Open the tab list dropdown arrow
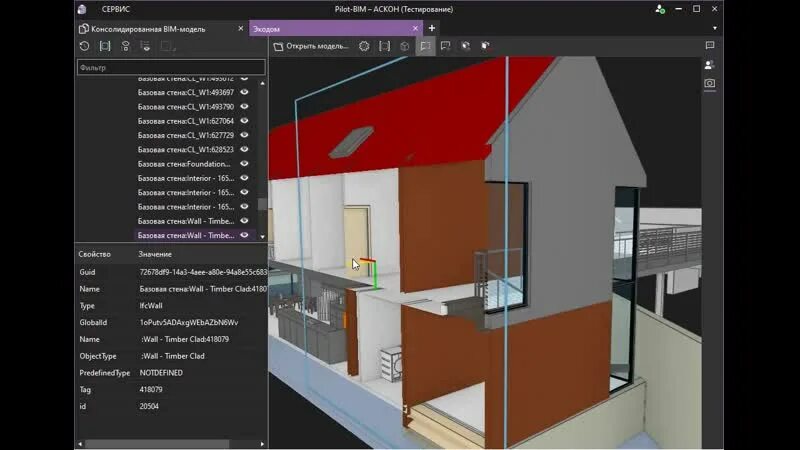The width and height of the screenshot is (800, 450). click(715, 29)
